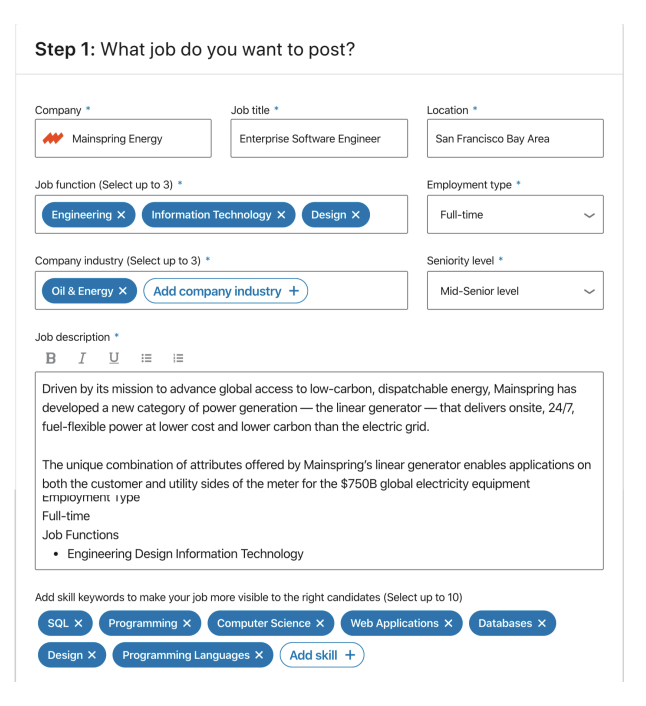
Task: Remove the Web Applications skill
Action: tap(448, 623)
